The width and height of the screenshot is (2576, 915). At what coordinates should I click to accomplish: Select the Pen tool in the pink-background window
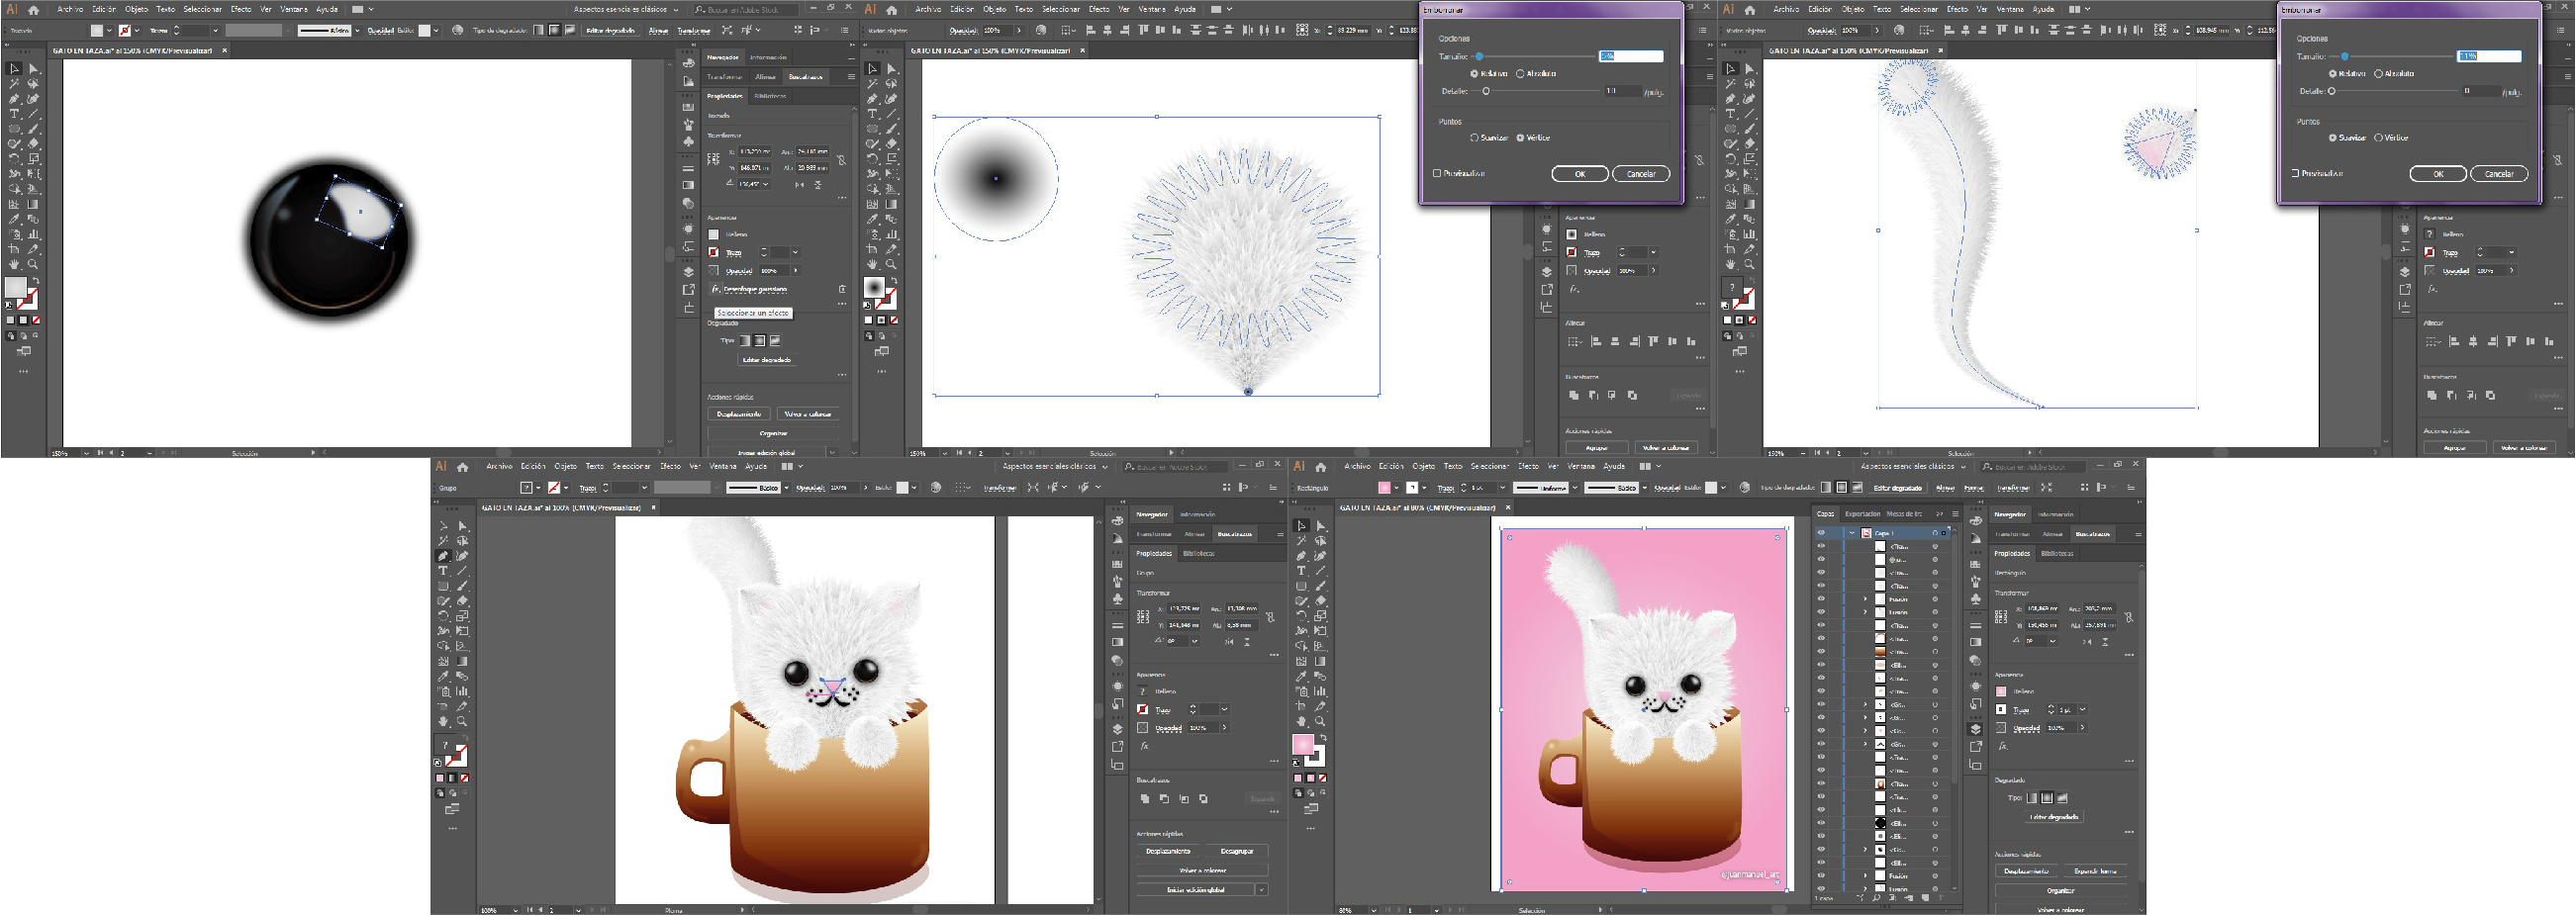pyautogui.click(x=1301, y=556)
